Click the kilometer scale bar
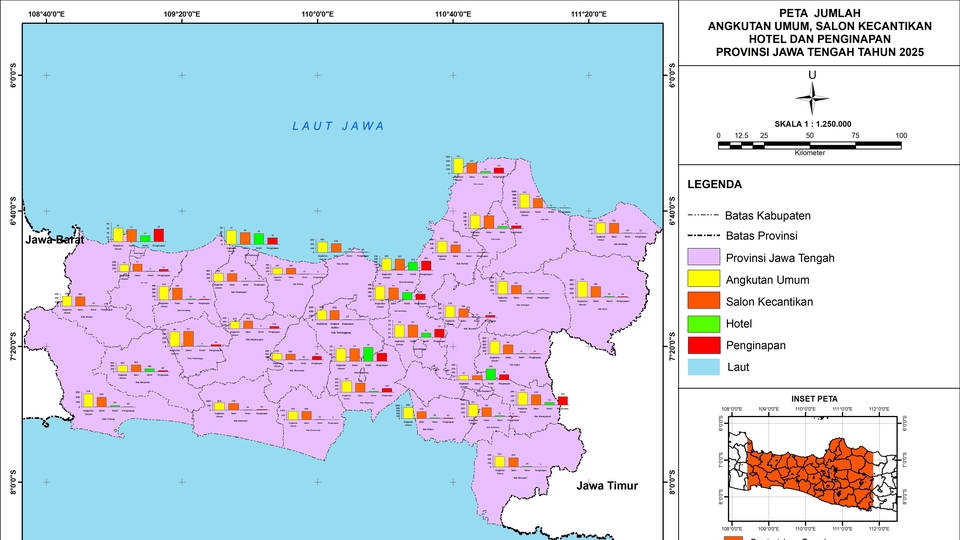 click(x=810, y=146)
